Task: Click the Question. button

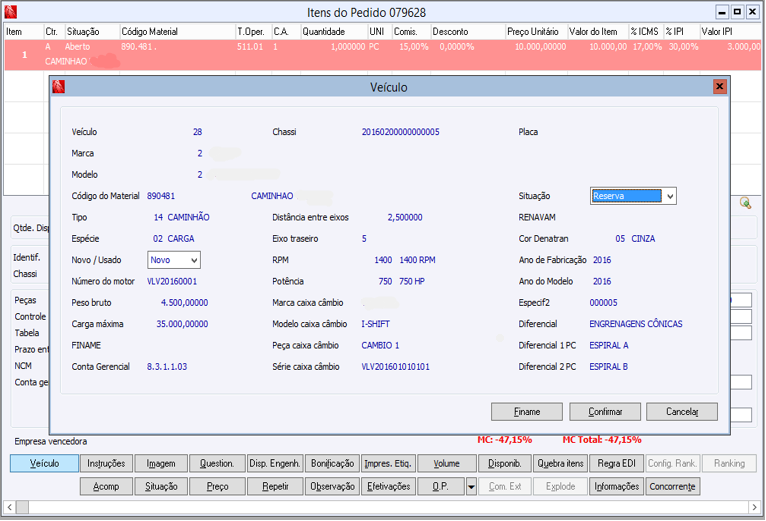Action: [217, 463]
